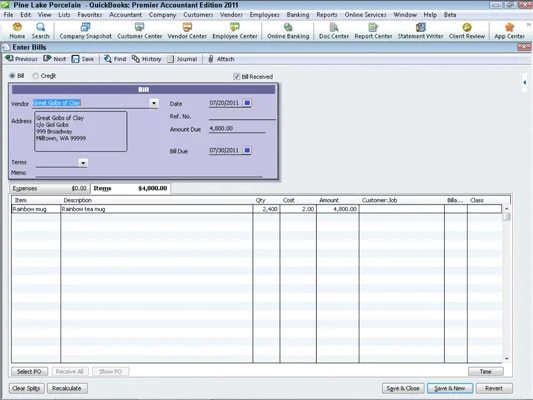The height and width of the screenshot is (400, 533).
Task: Open the Vendors menu
Action: [x=231, y=15]
